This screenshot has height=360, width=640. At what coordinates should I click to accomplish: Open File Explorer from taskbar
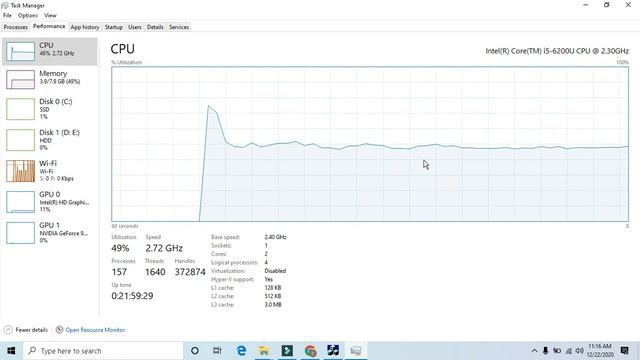point(264,351)
